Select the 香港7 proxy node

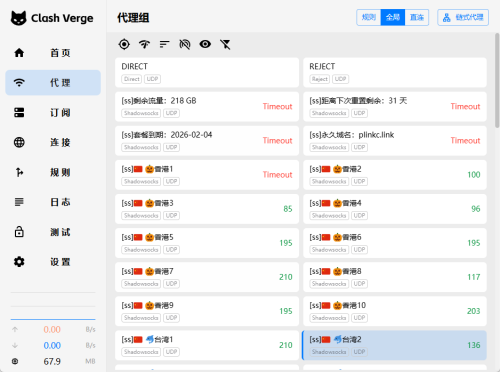[207, 277]
